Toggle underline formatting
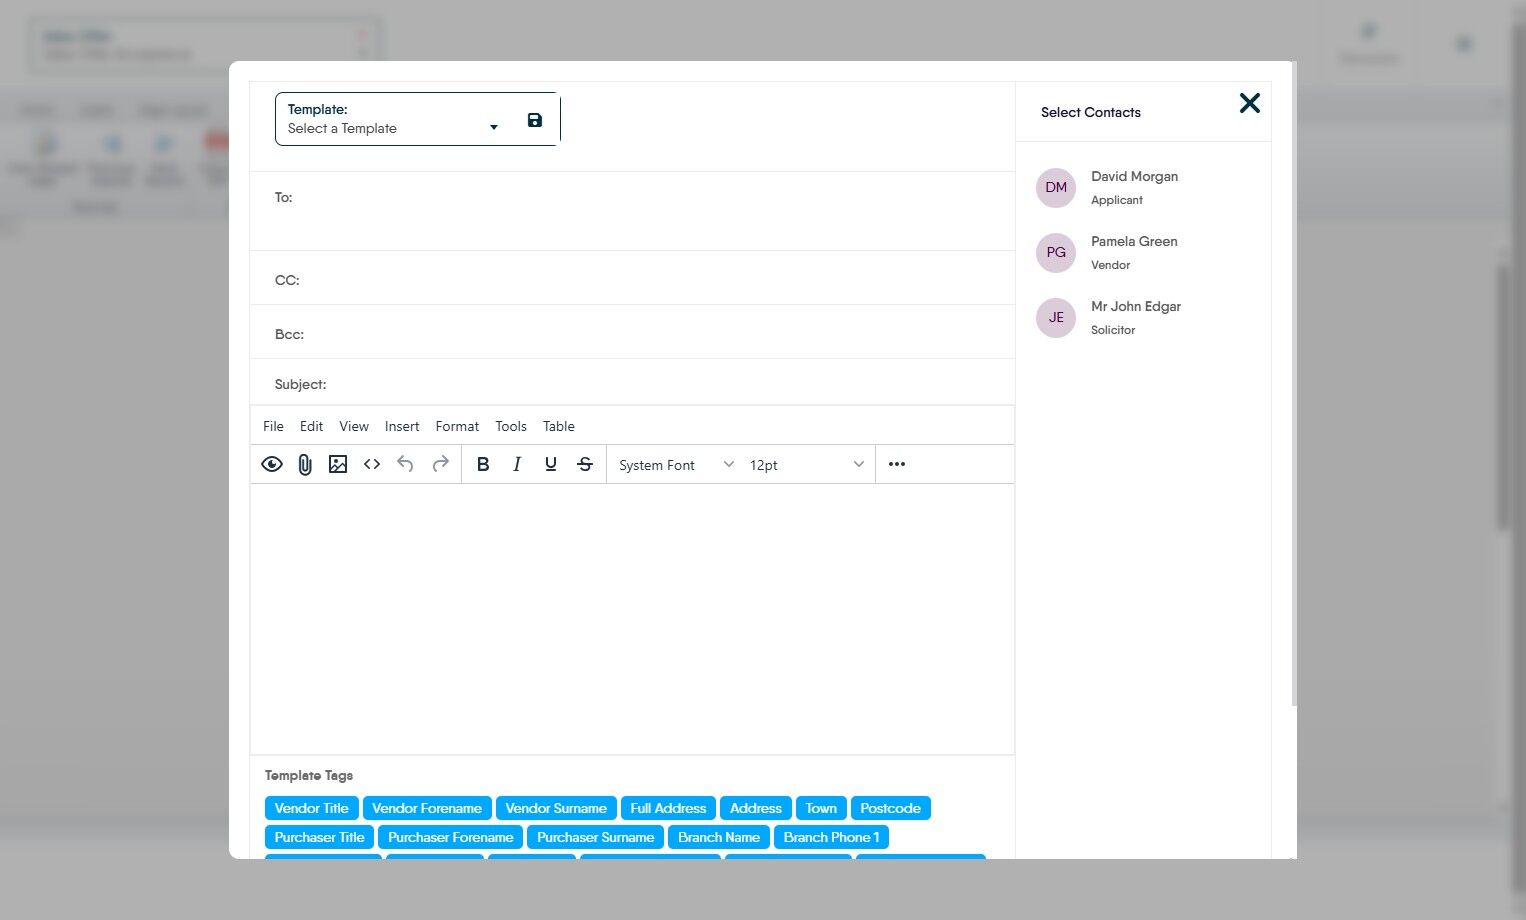 point(551,464)
